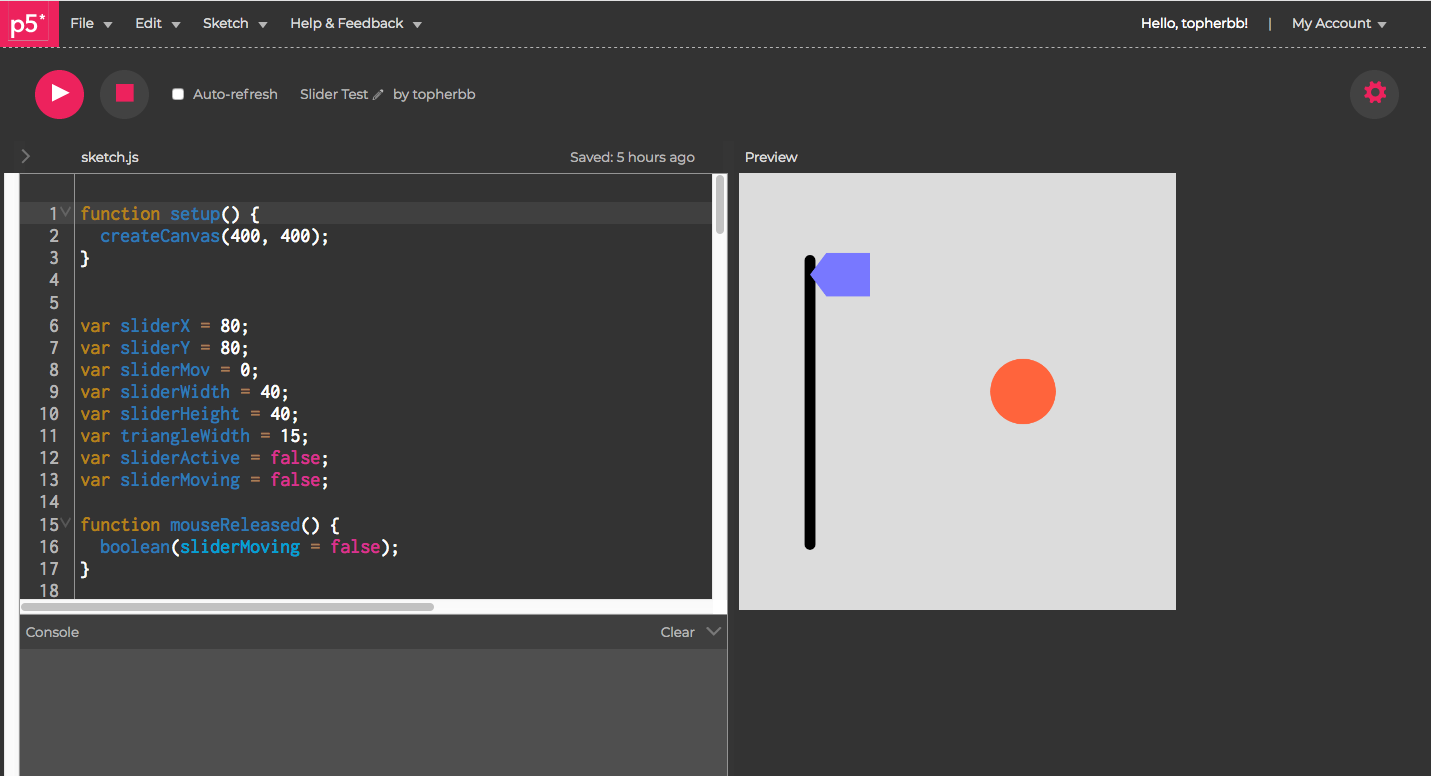Click the orange circle in preview
Viewport: 1431px width, 776px height.
pos(1023,391)
